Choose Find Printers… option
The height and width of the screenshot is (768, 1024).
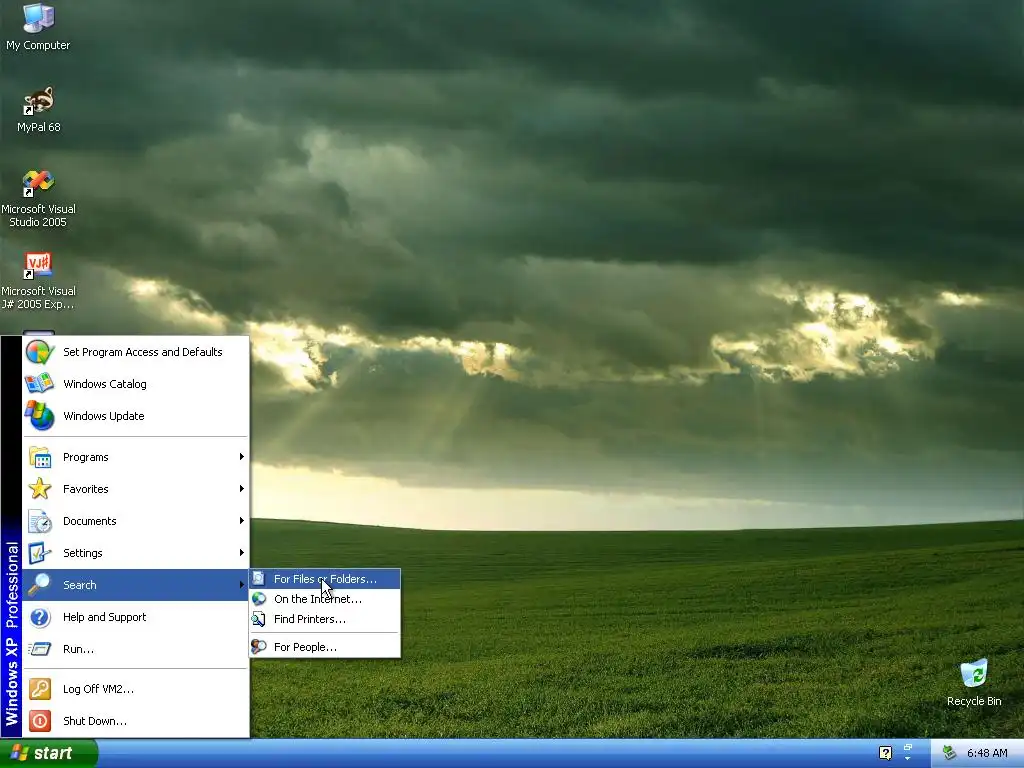(x=325, y=619)
